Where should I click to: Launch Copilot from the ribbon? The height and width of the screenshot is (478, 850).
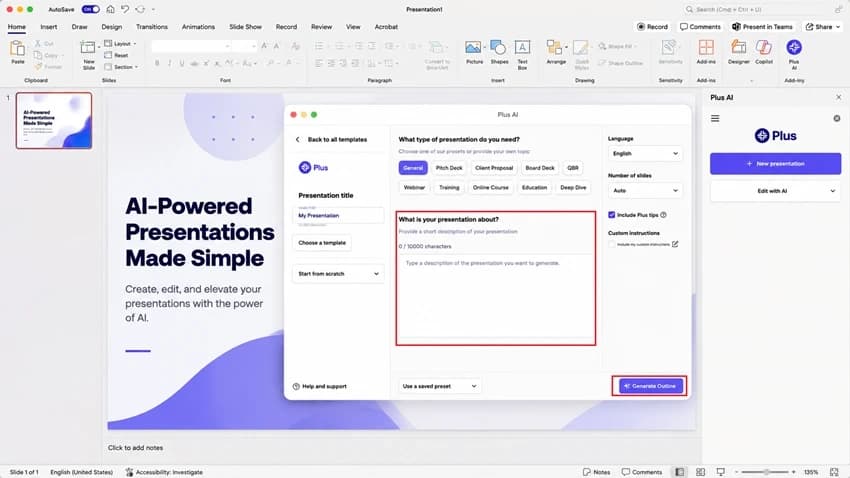(764, 48)
